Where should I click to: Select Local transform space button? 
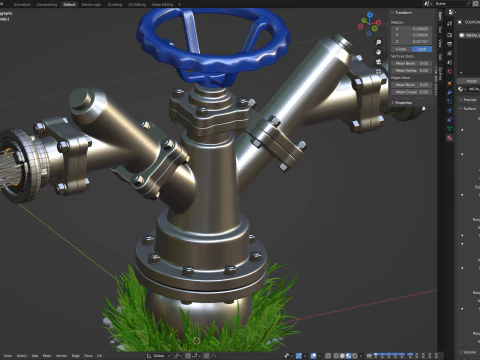click(x=422, y=49)
